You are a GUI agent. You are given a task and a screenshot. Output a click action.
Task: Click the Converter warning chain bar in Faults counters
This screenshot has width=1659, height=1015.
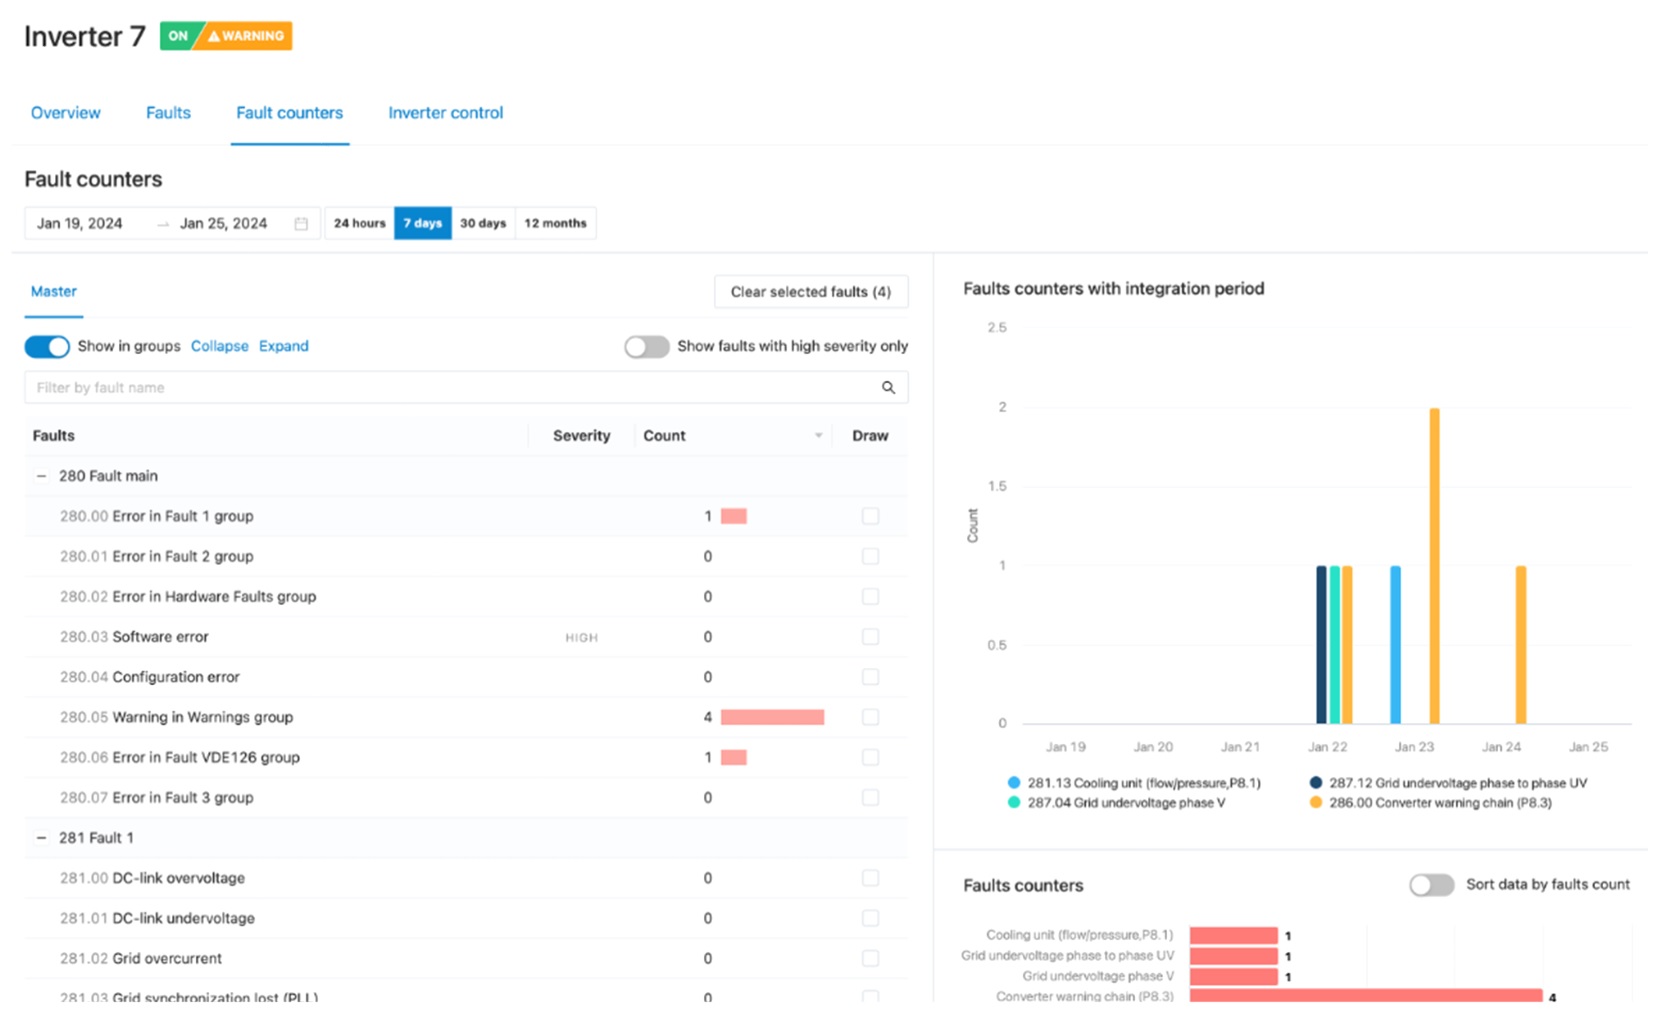[x=1366, y=996]
